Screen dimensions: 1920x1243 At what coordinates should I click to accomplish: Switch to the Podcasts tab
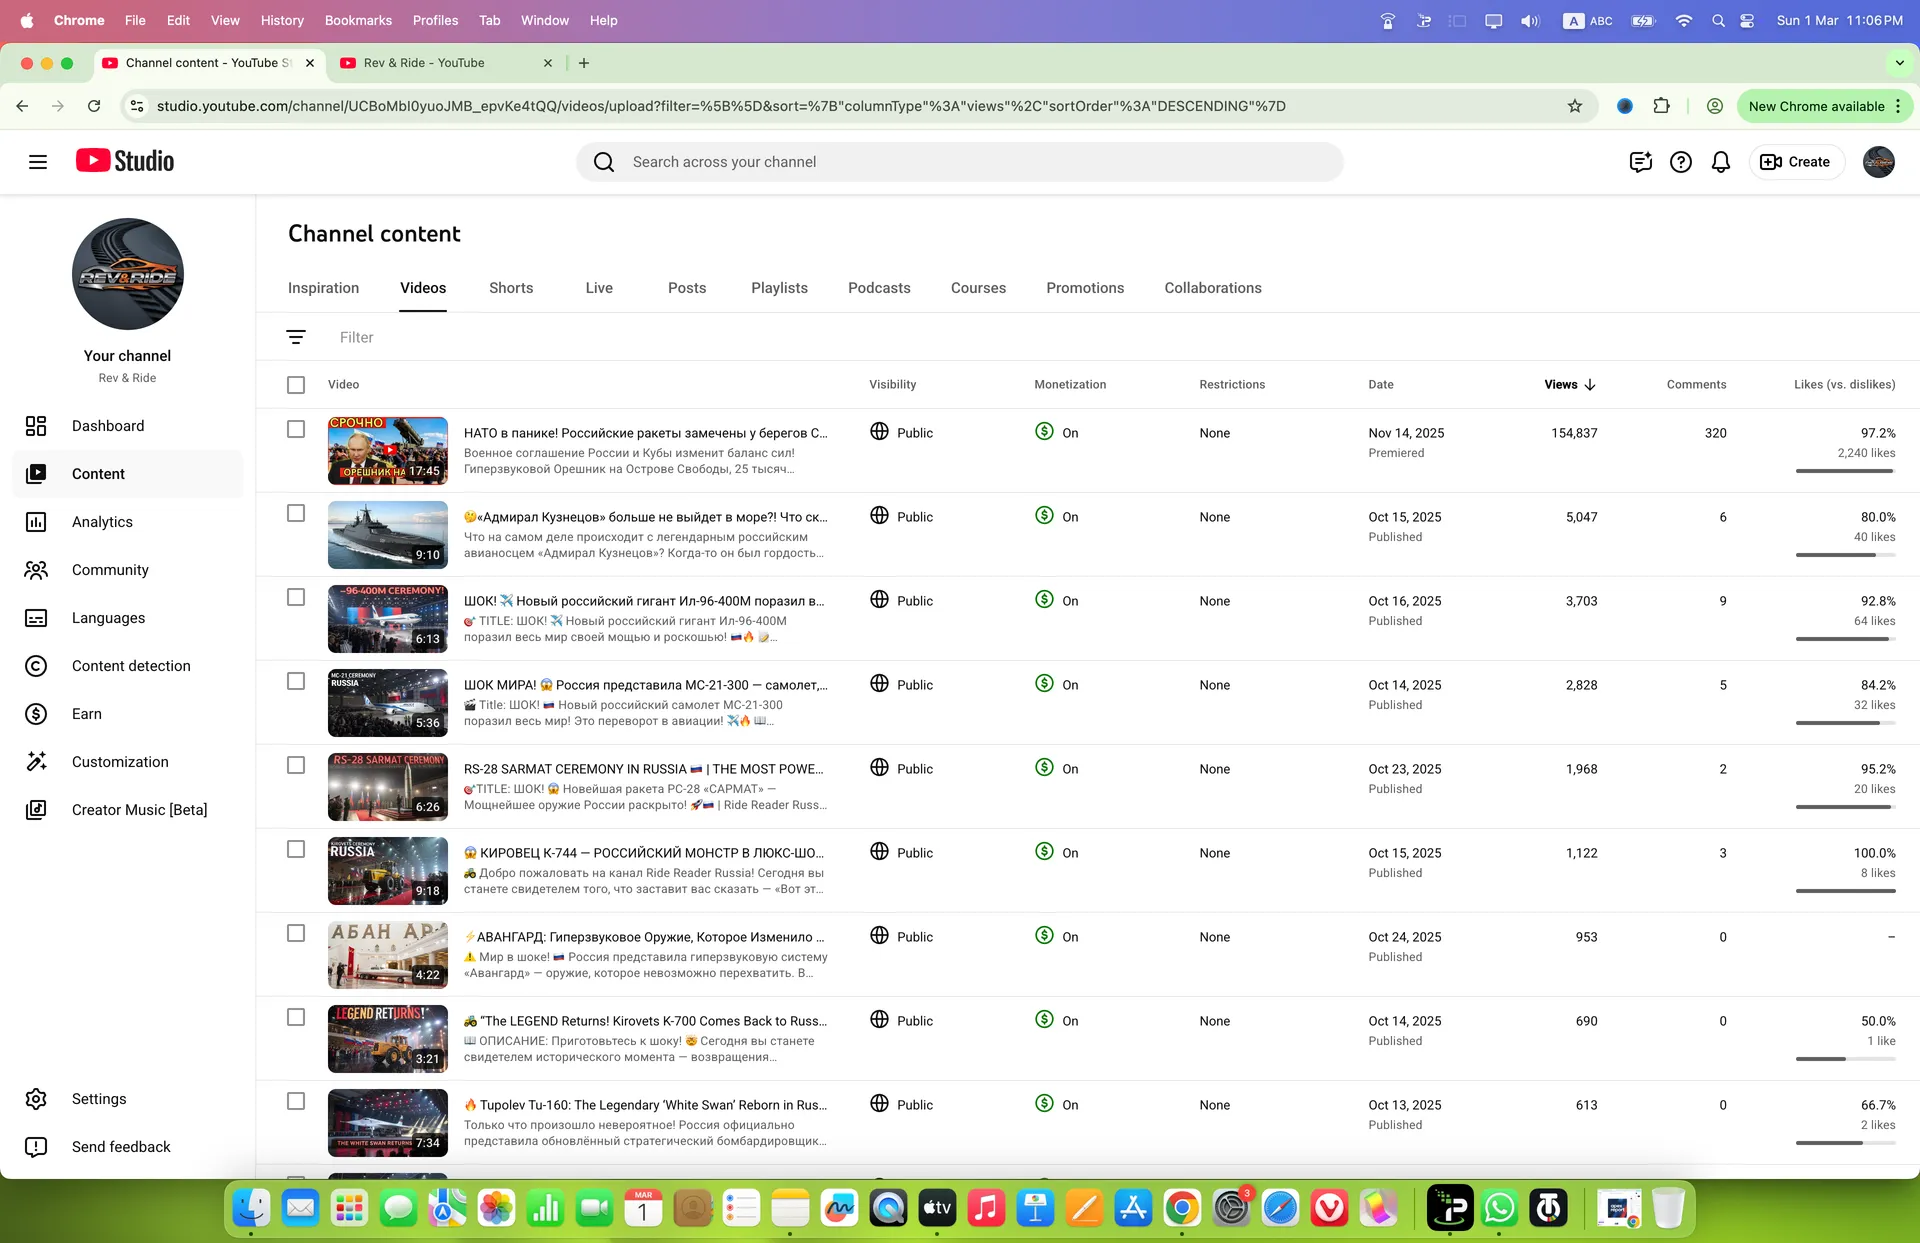click(879, 288)
